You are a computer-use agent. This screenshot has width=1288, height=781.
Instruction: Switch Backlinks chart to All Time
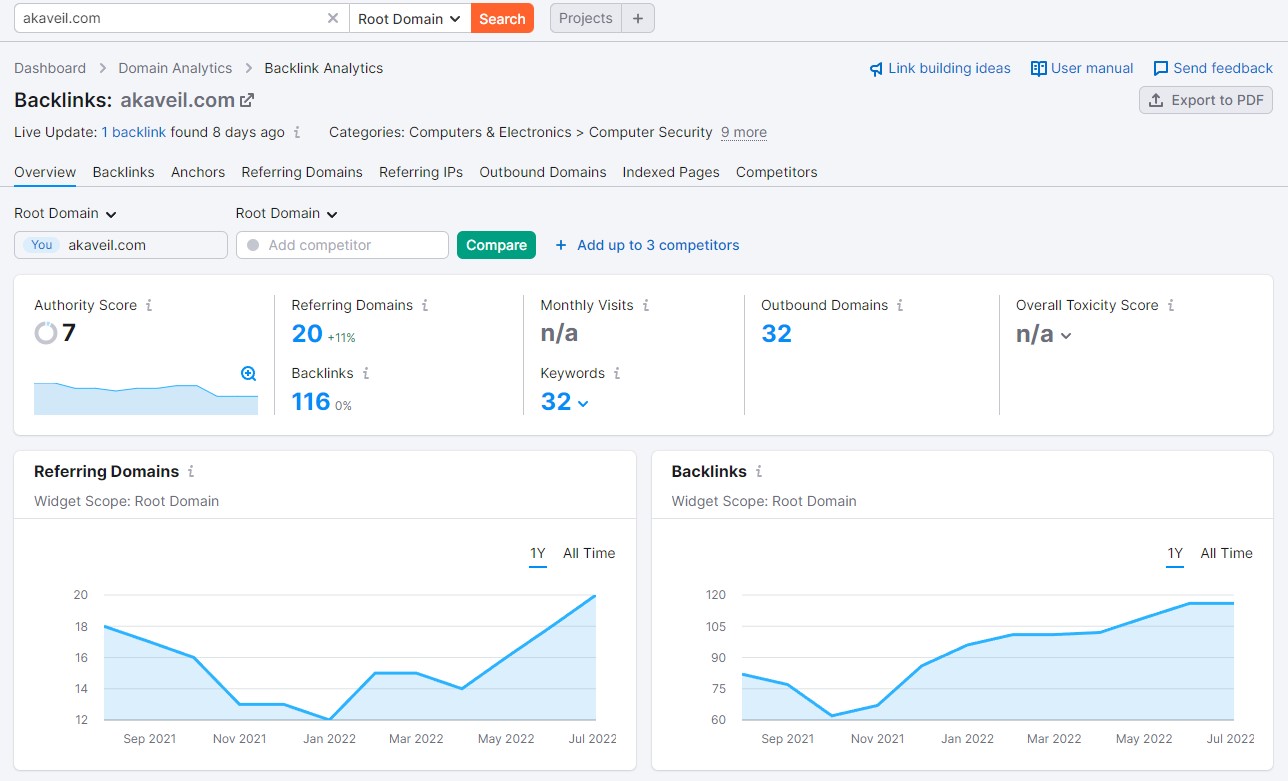1226,553
